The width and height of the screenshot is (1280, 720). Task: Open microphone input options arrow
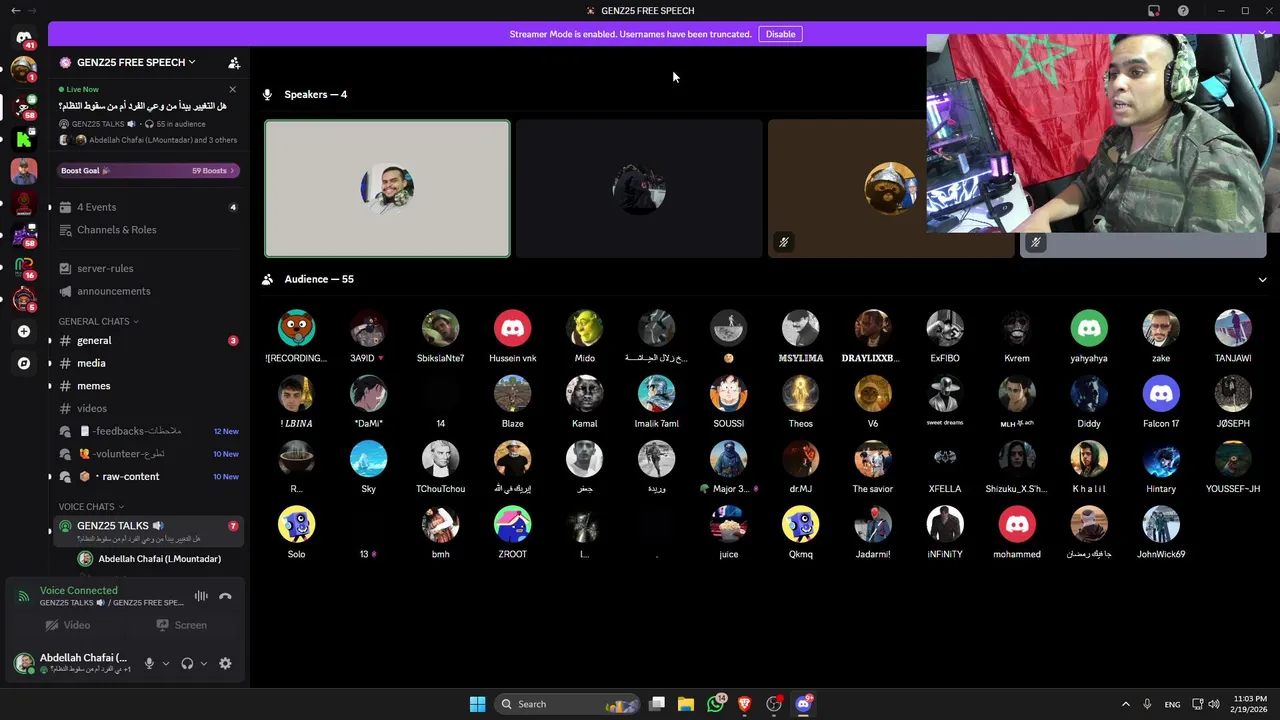point(166,663)
